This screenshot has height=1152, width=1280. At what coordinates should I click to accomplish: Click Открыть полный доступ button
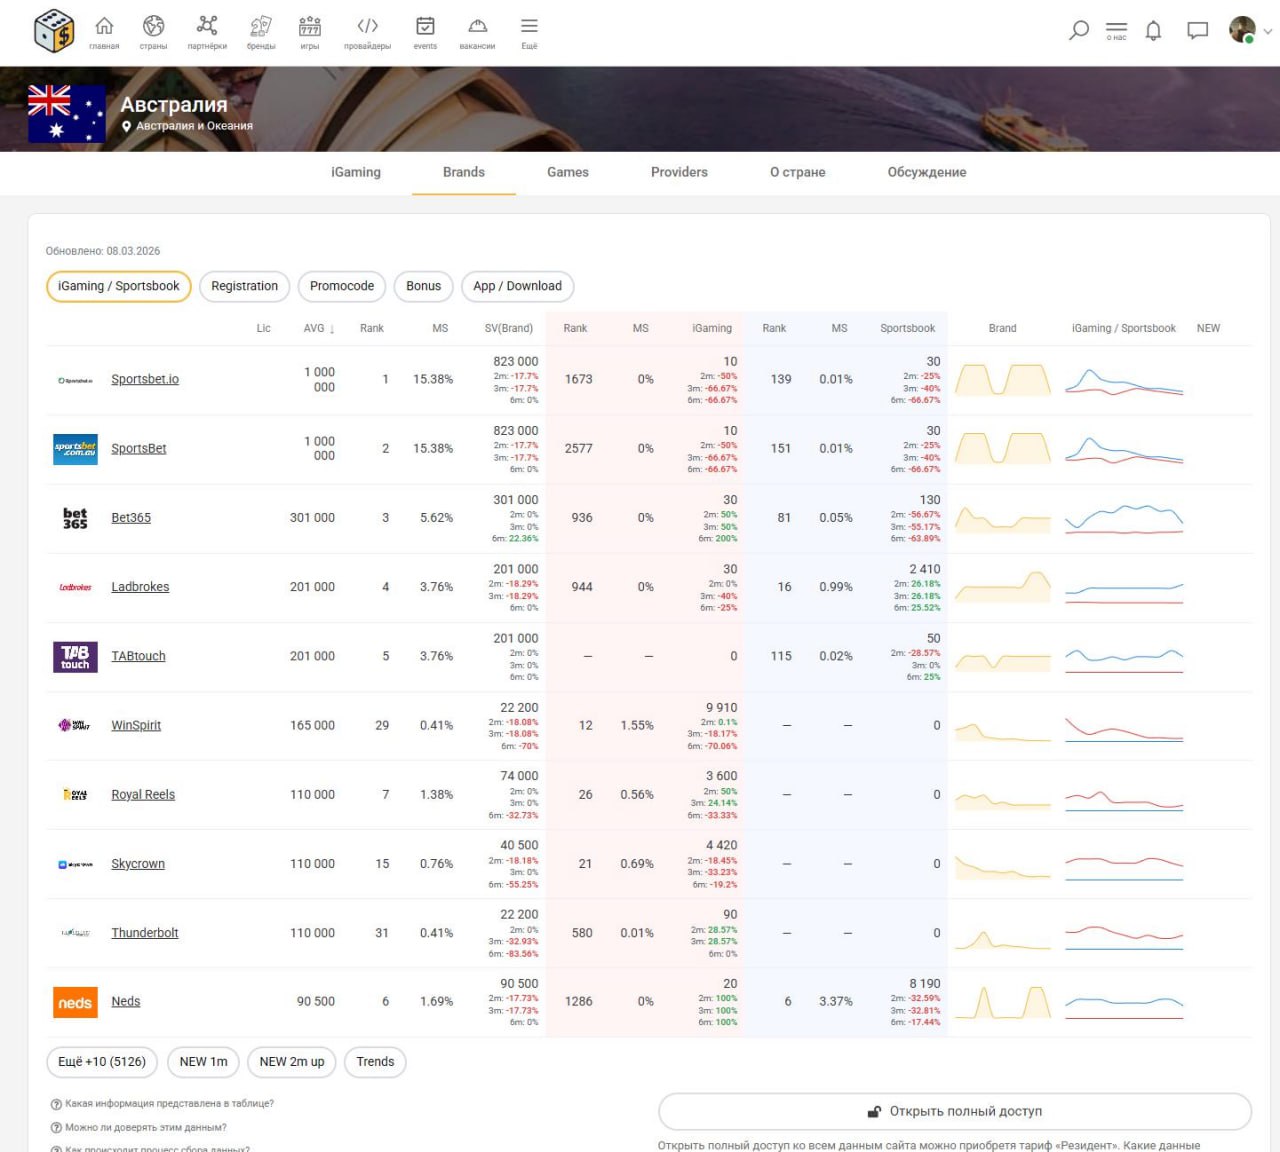[955, 1111]
